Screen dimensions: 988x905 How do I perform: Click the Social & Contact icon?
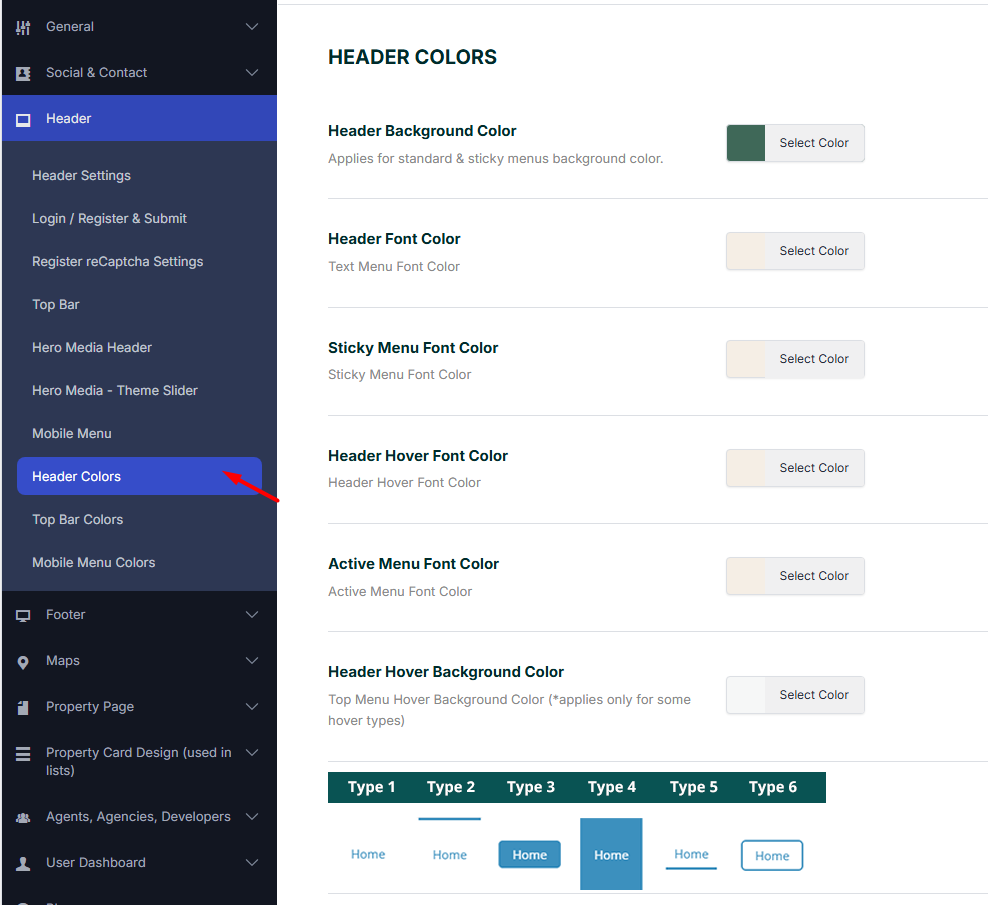click(x=23, y=73)
